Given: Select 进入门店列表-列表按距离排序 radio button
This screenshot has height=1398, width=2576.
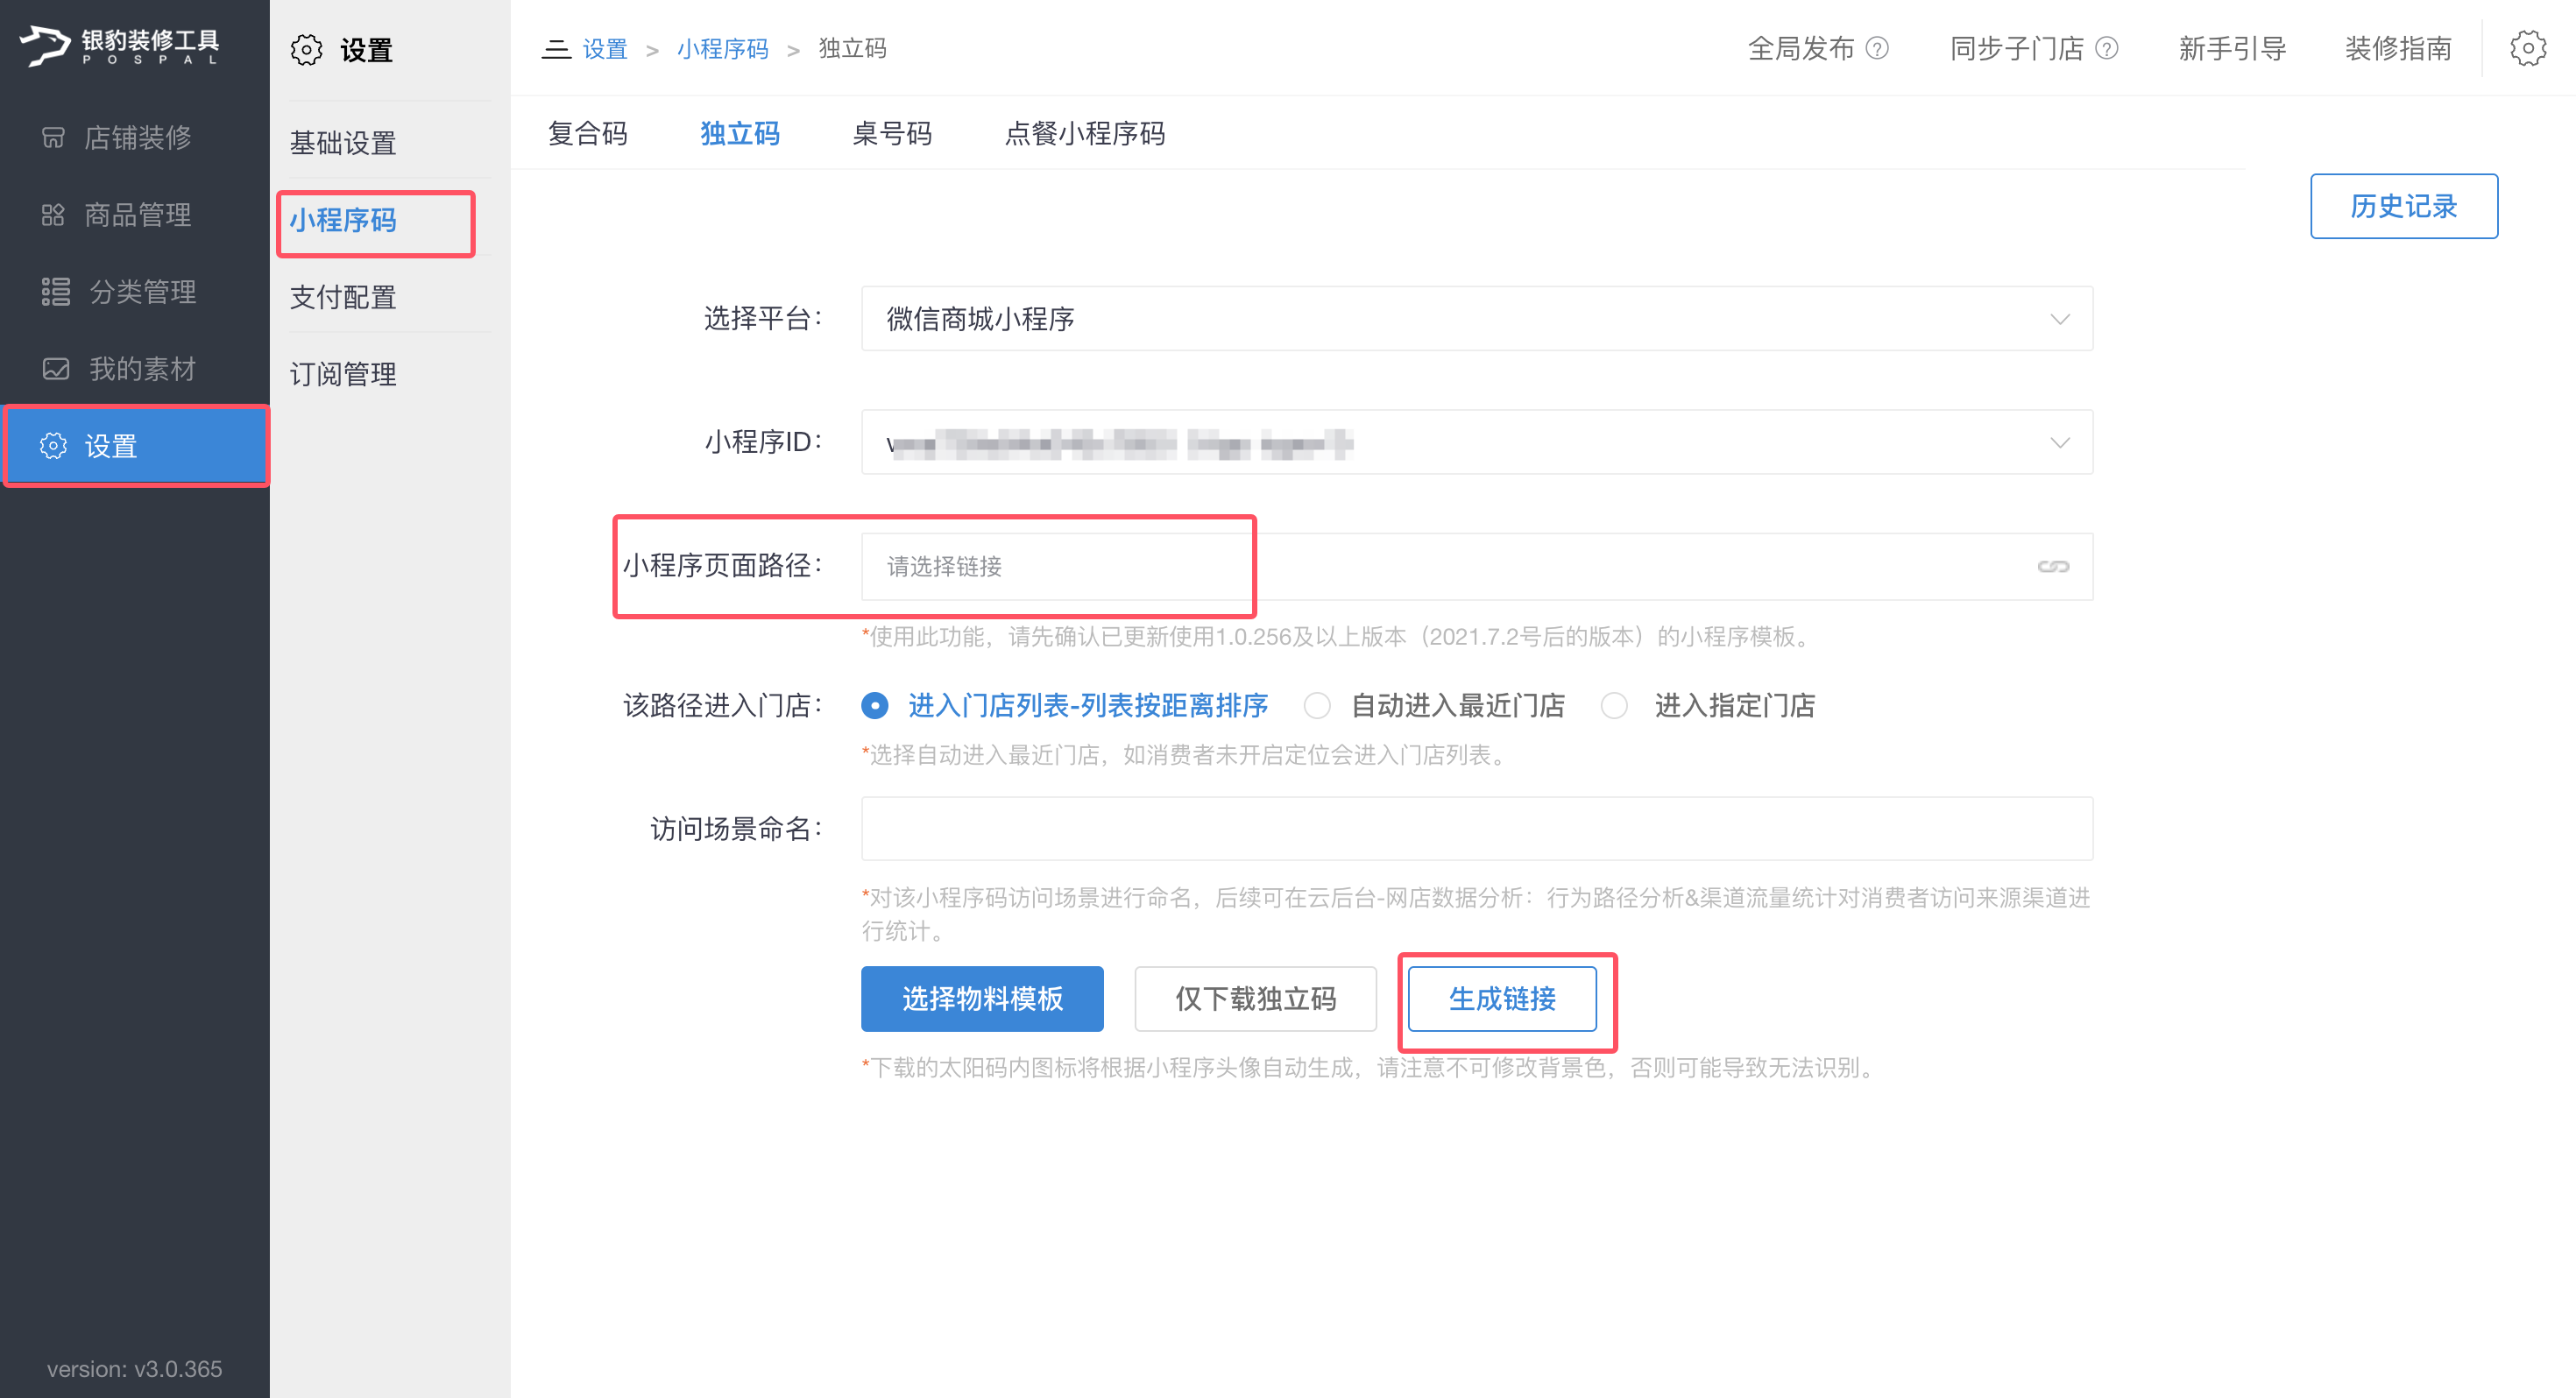Looking at the screenshot, I should [x=875, y=706].
